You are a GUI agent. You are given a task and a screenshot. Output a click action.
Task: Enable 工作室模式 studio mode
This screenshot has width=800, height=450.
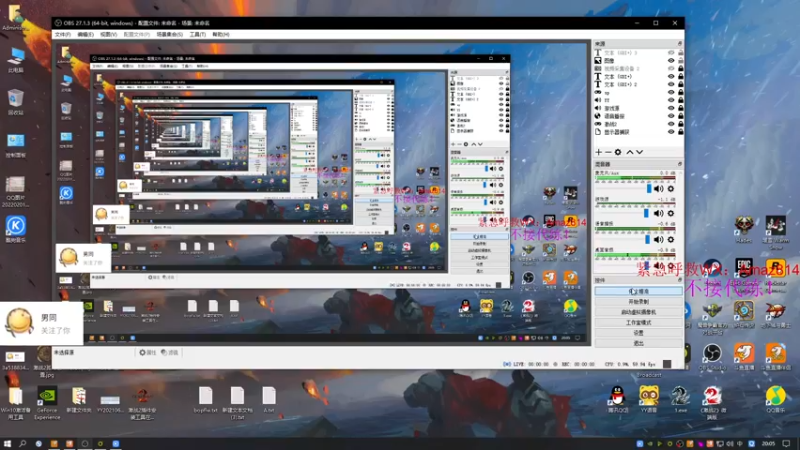tap(638, 322)
